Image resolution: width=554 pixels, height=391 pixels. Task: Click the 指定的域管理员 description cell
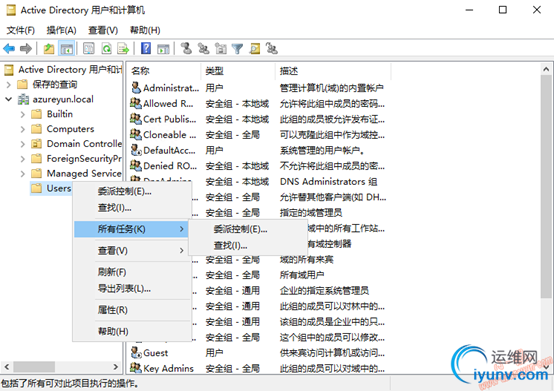tap(311, 213)
